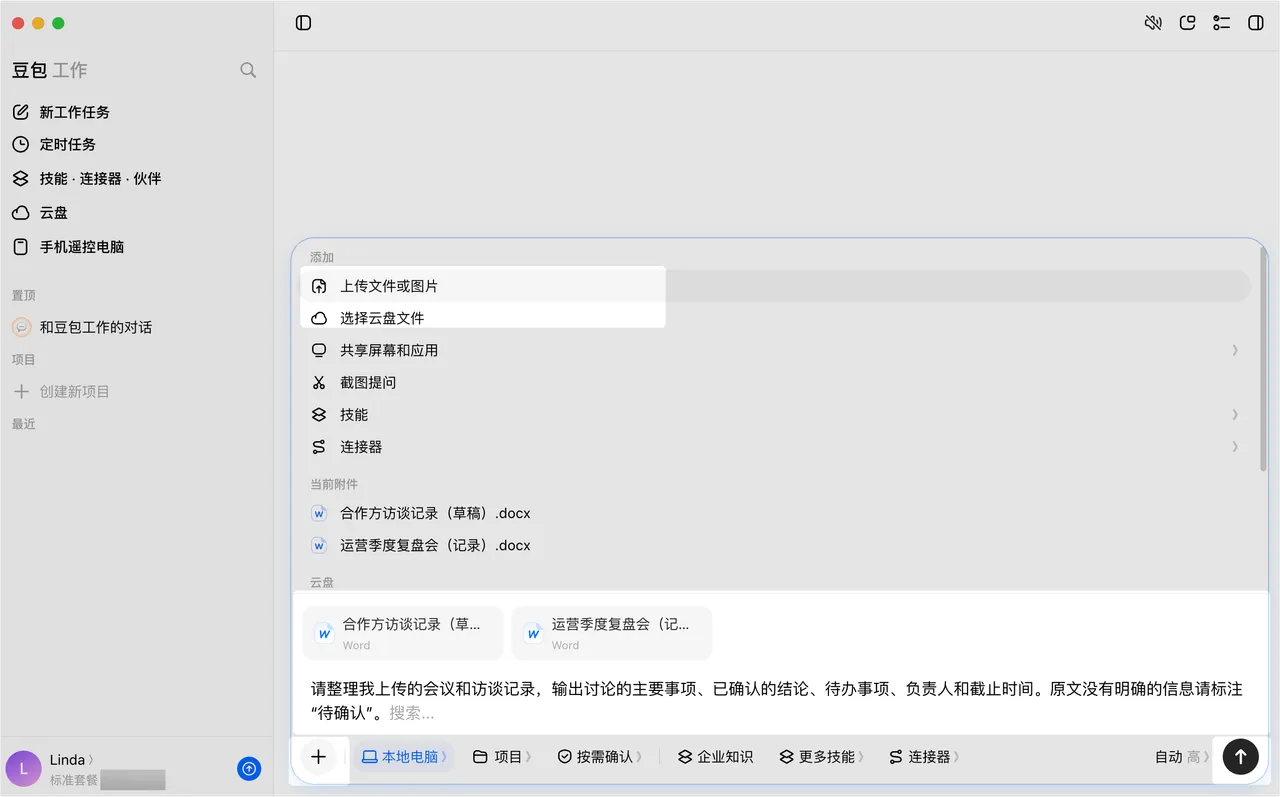Click the add menu scrollbar
Image resolution: width=1280 pixels, height=797 pixels.
pyautogui.click(x=1262, y=360)
